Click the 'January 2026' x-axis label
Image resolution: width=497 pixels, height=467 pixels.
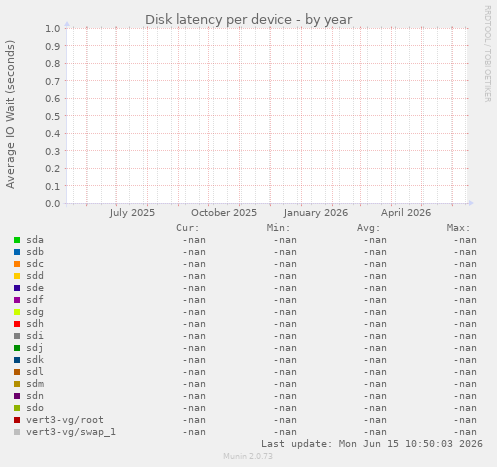tap(316, 213)
